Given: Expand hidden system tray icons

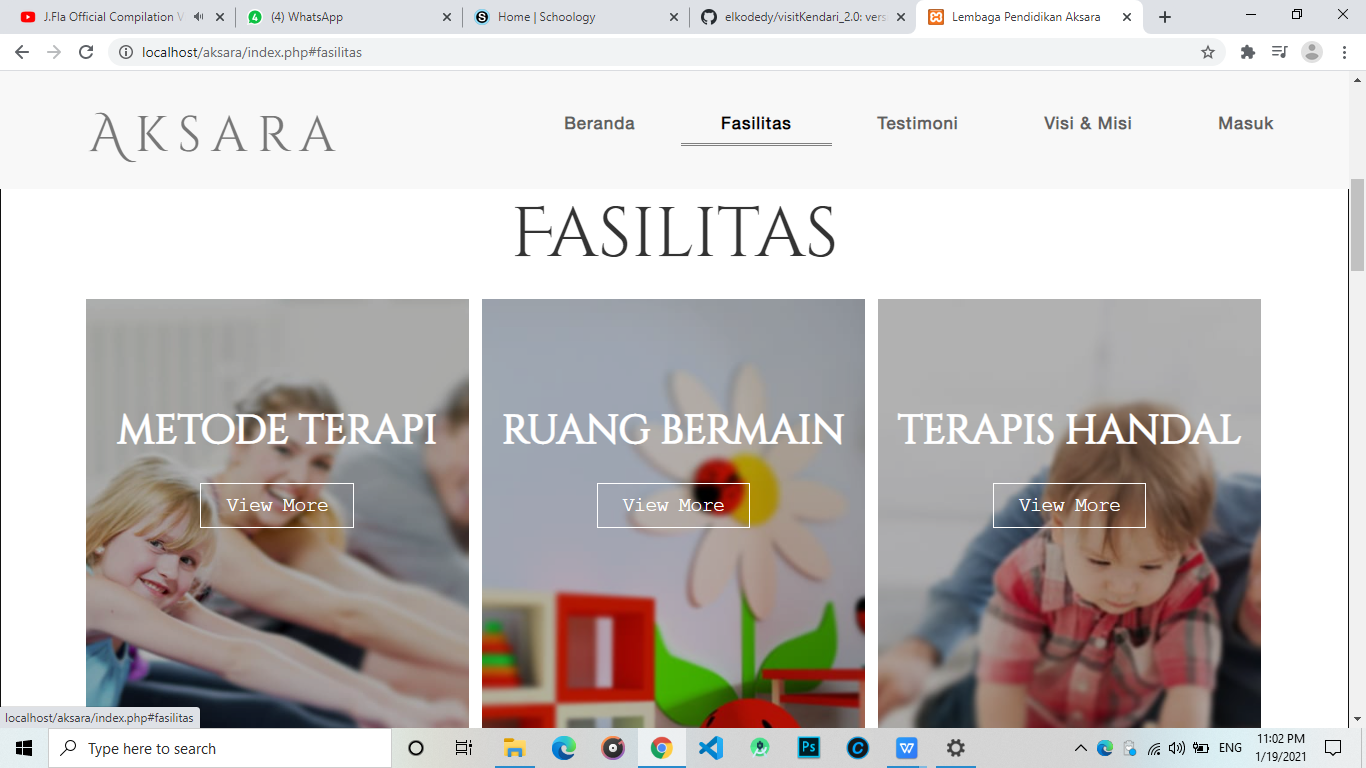Looking at the screenshot, I should pos(1081,748).
